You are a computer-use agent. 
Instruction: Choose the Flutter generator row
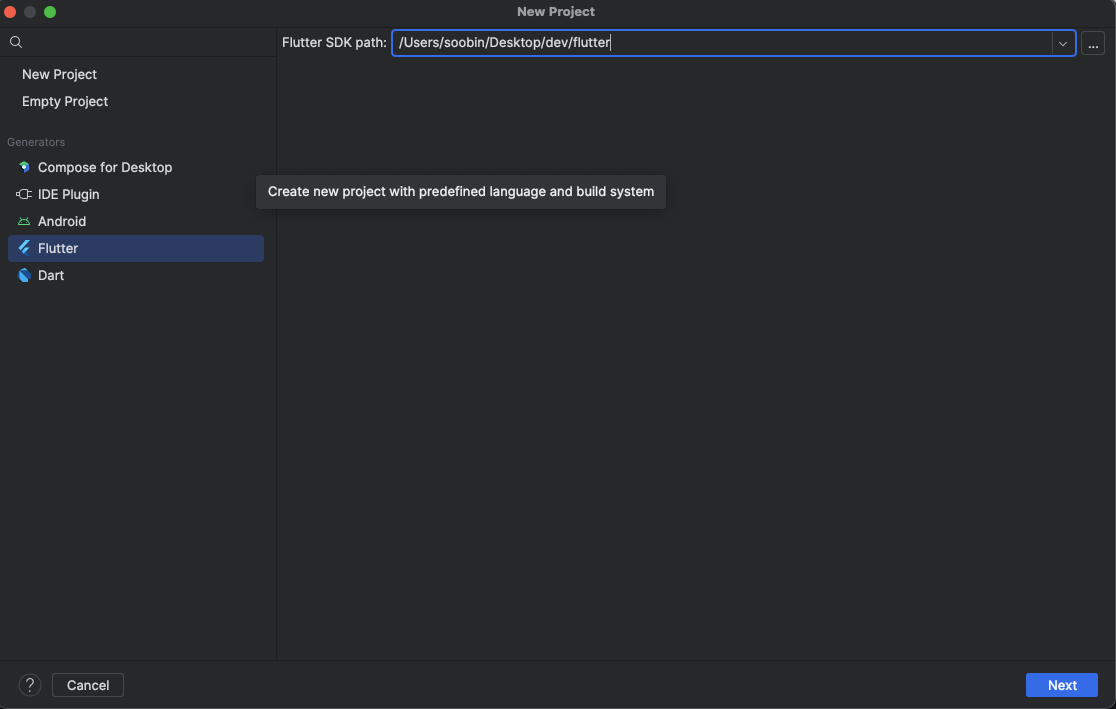pyautogui.click(x=136, y=248)
